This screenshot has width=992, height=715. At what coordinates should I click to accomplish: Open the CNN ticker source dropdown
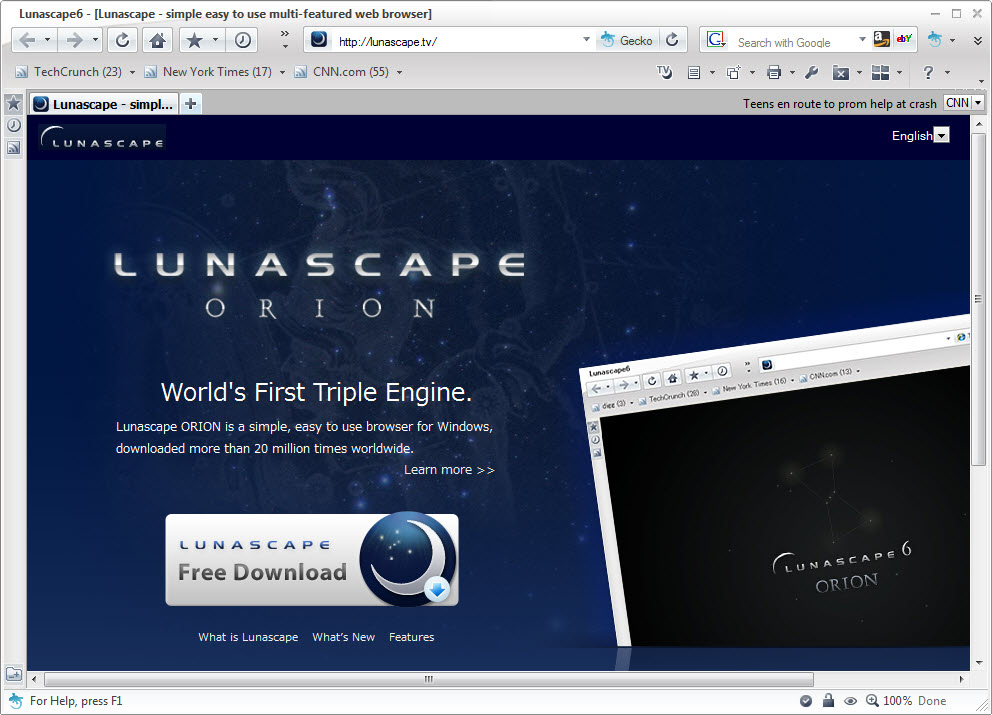pos(978,103)
